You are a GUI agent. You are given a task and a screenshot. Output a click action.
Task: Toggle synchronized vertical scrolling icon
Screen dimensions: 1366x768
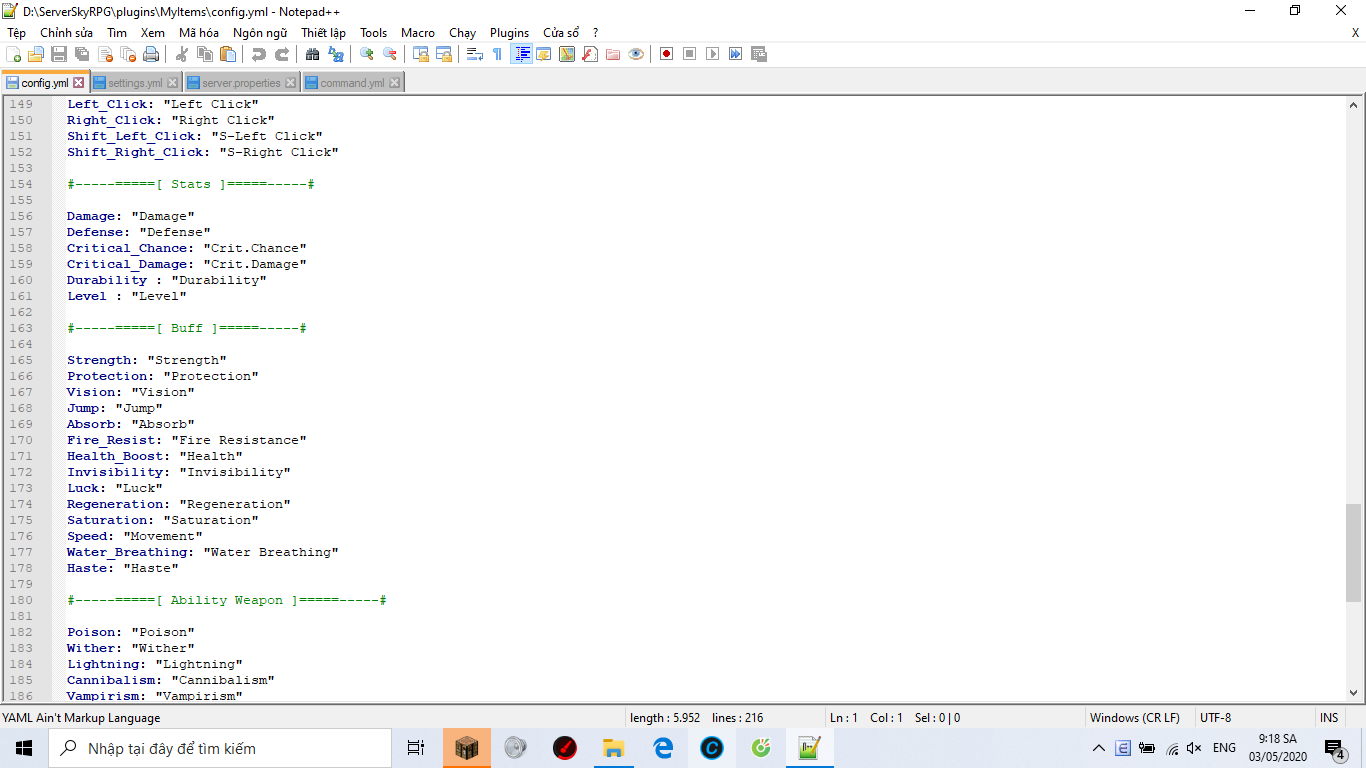click(421, 54)
